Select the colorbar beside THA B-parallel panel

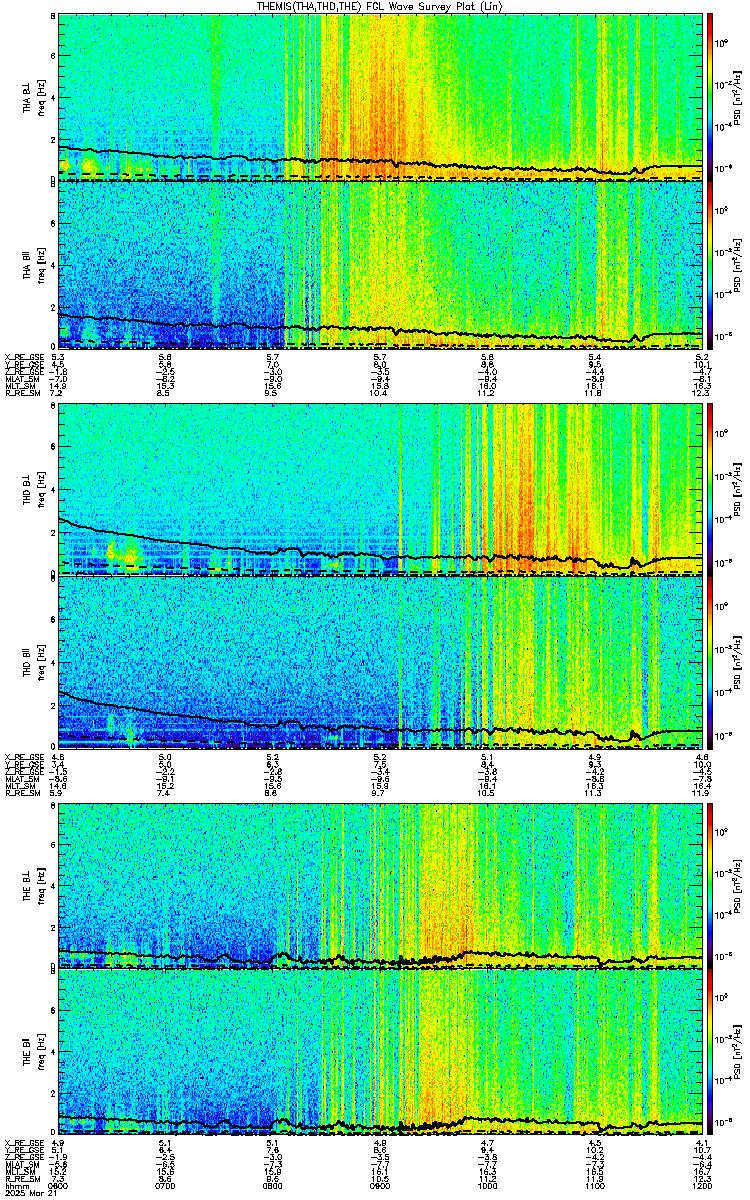point(711,265)
